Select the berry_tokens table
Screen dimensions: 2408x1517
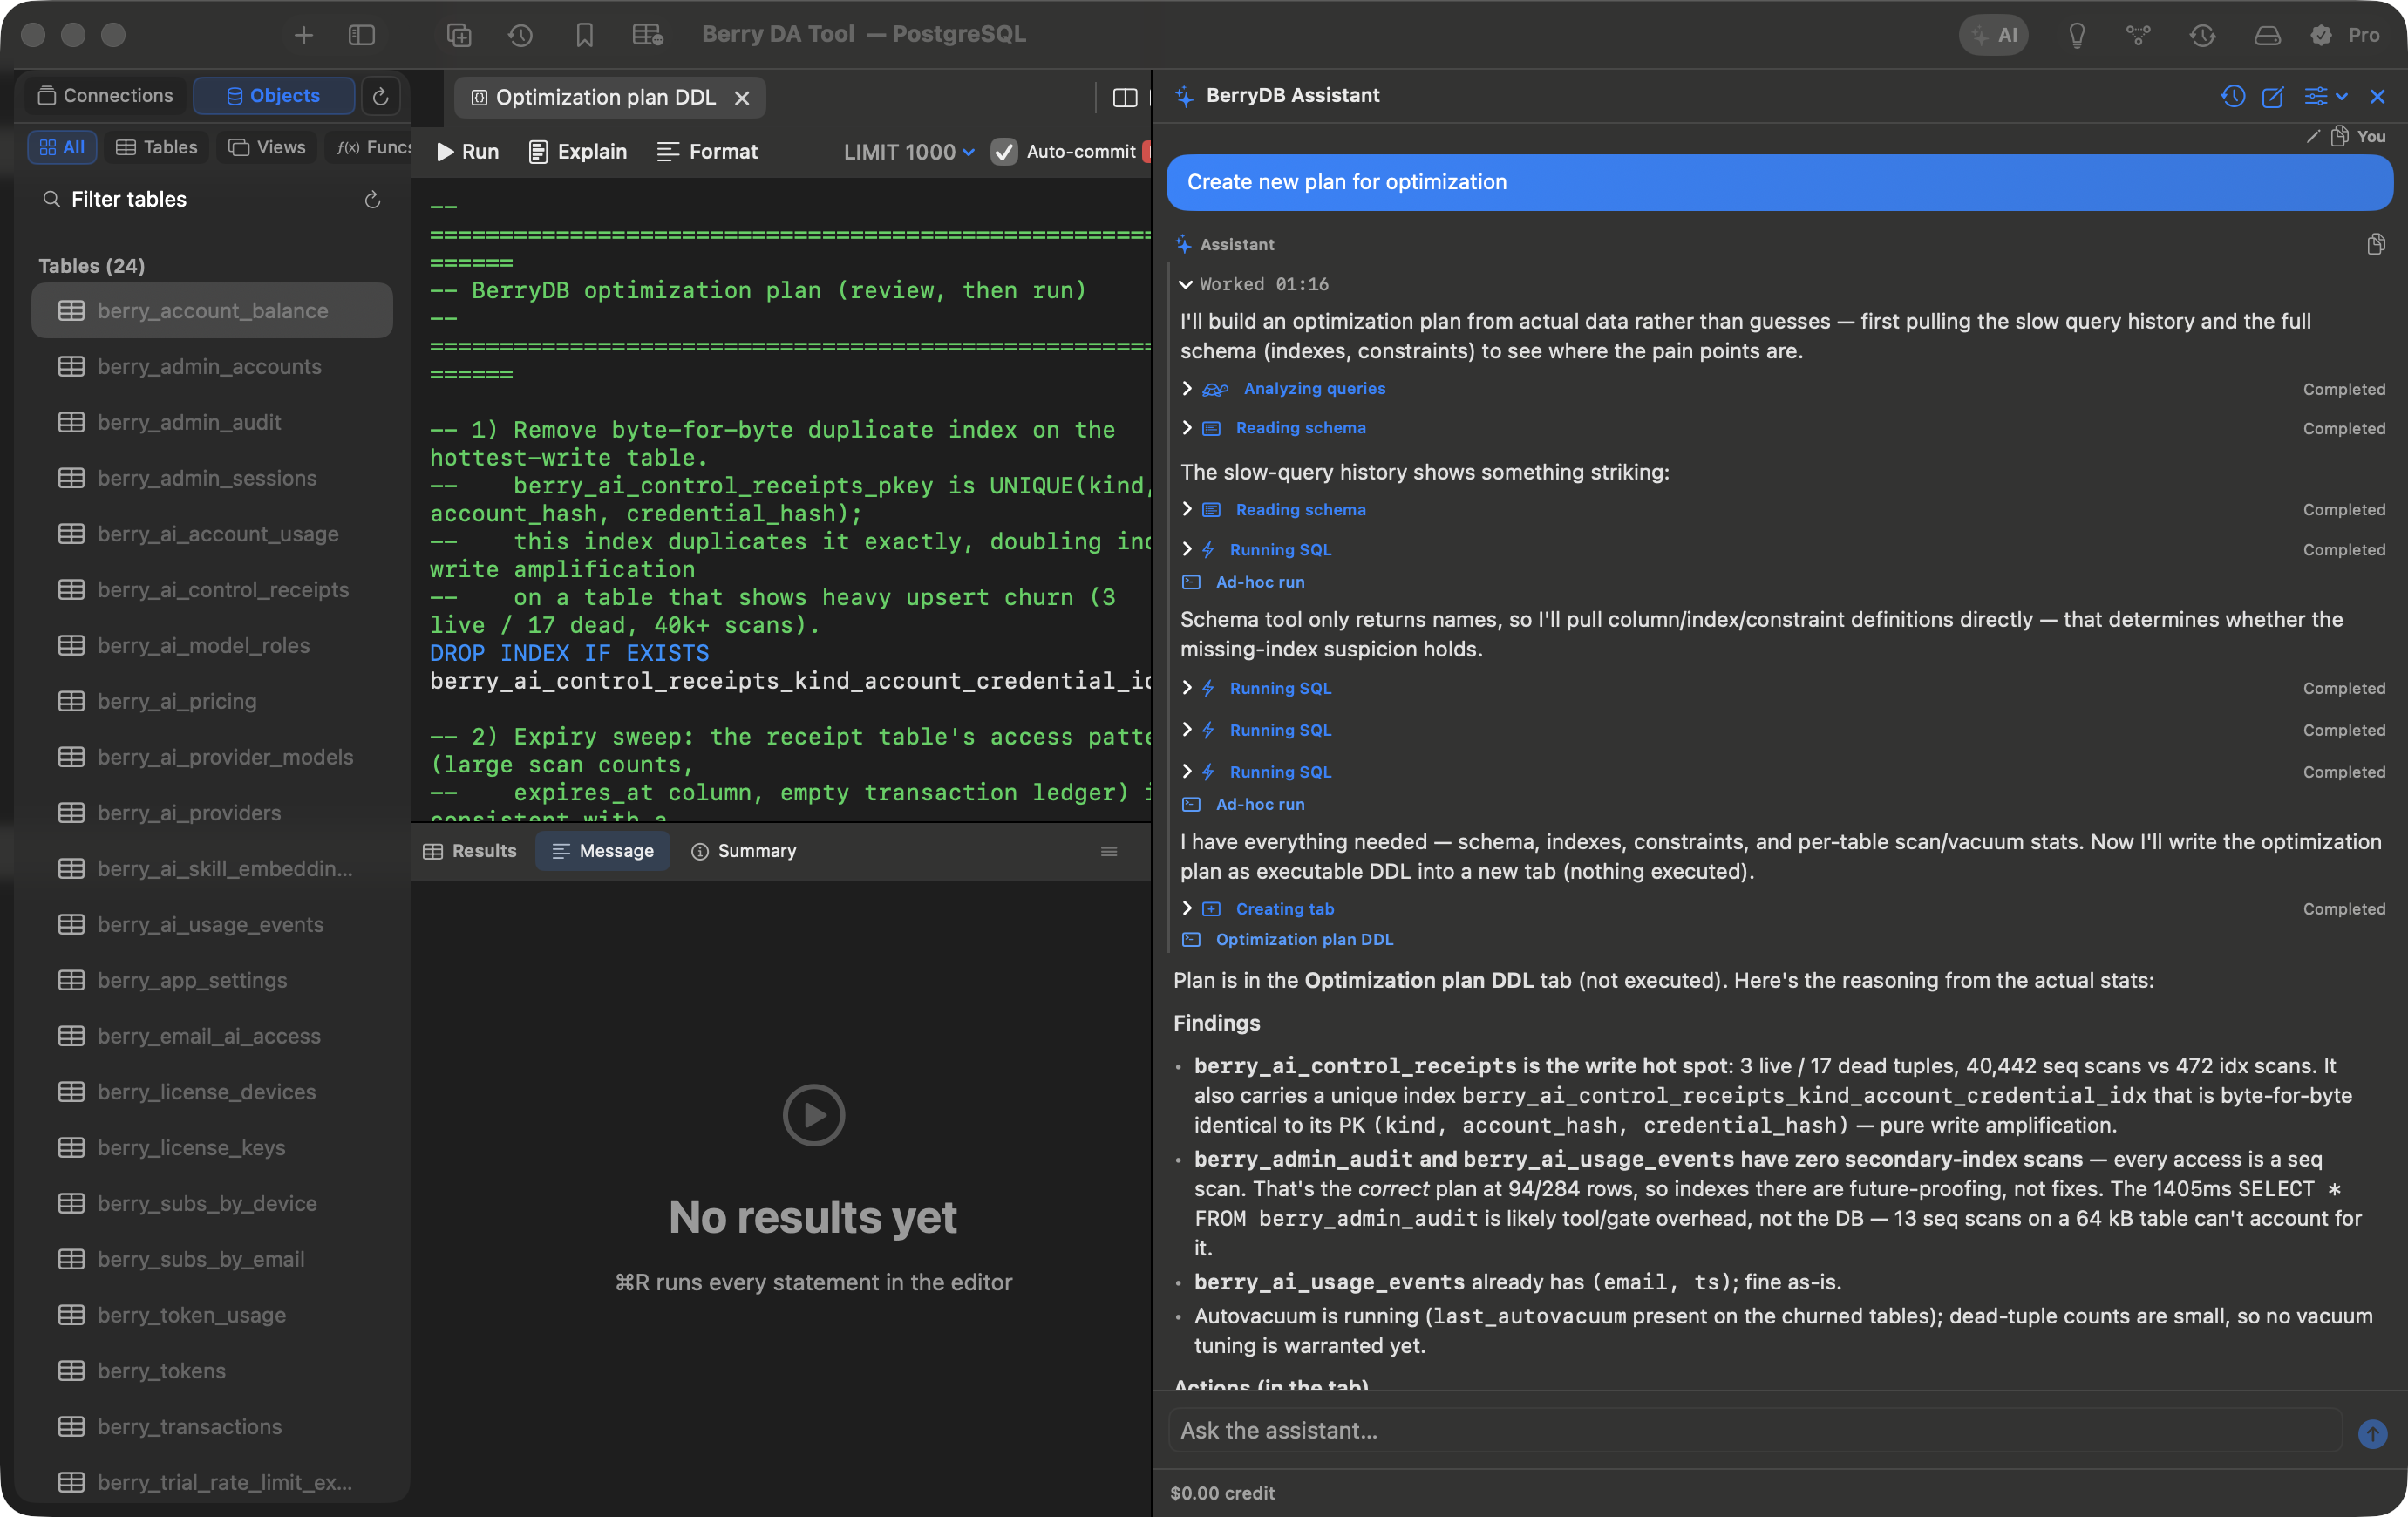coord(212,1371)
